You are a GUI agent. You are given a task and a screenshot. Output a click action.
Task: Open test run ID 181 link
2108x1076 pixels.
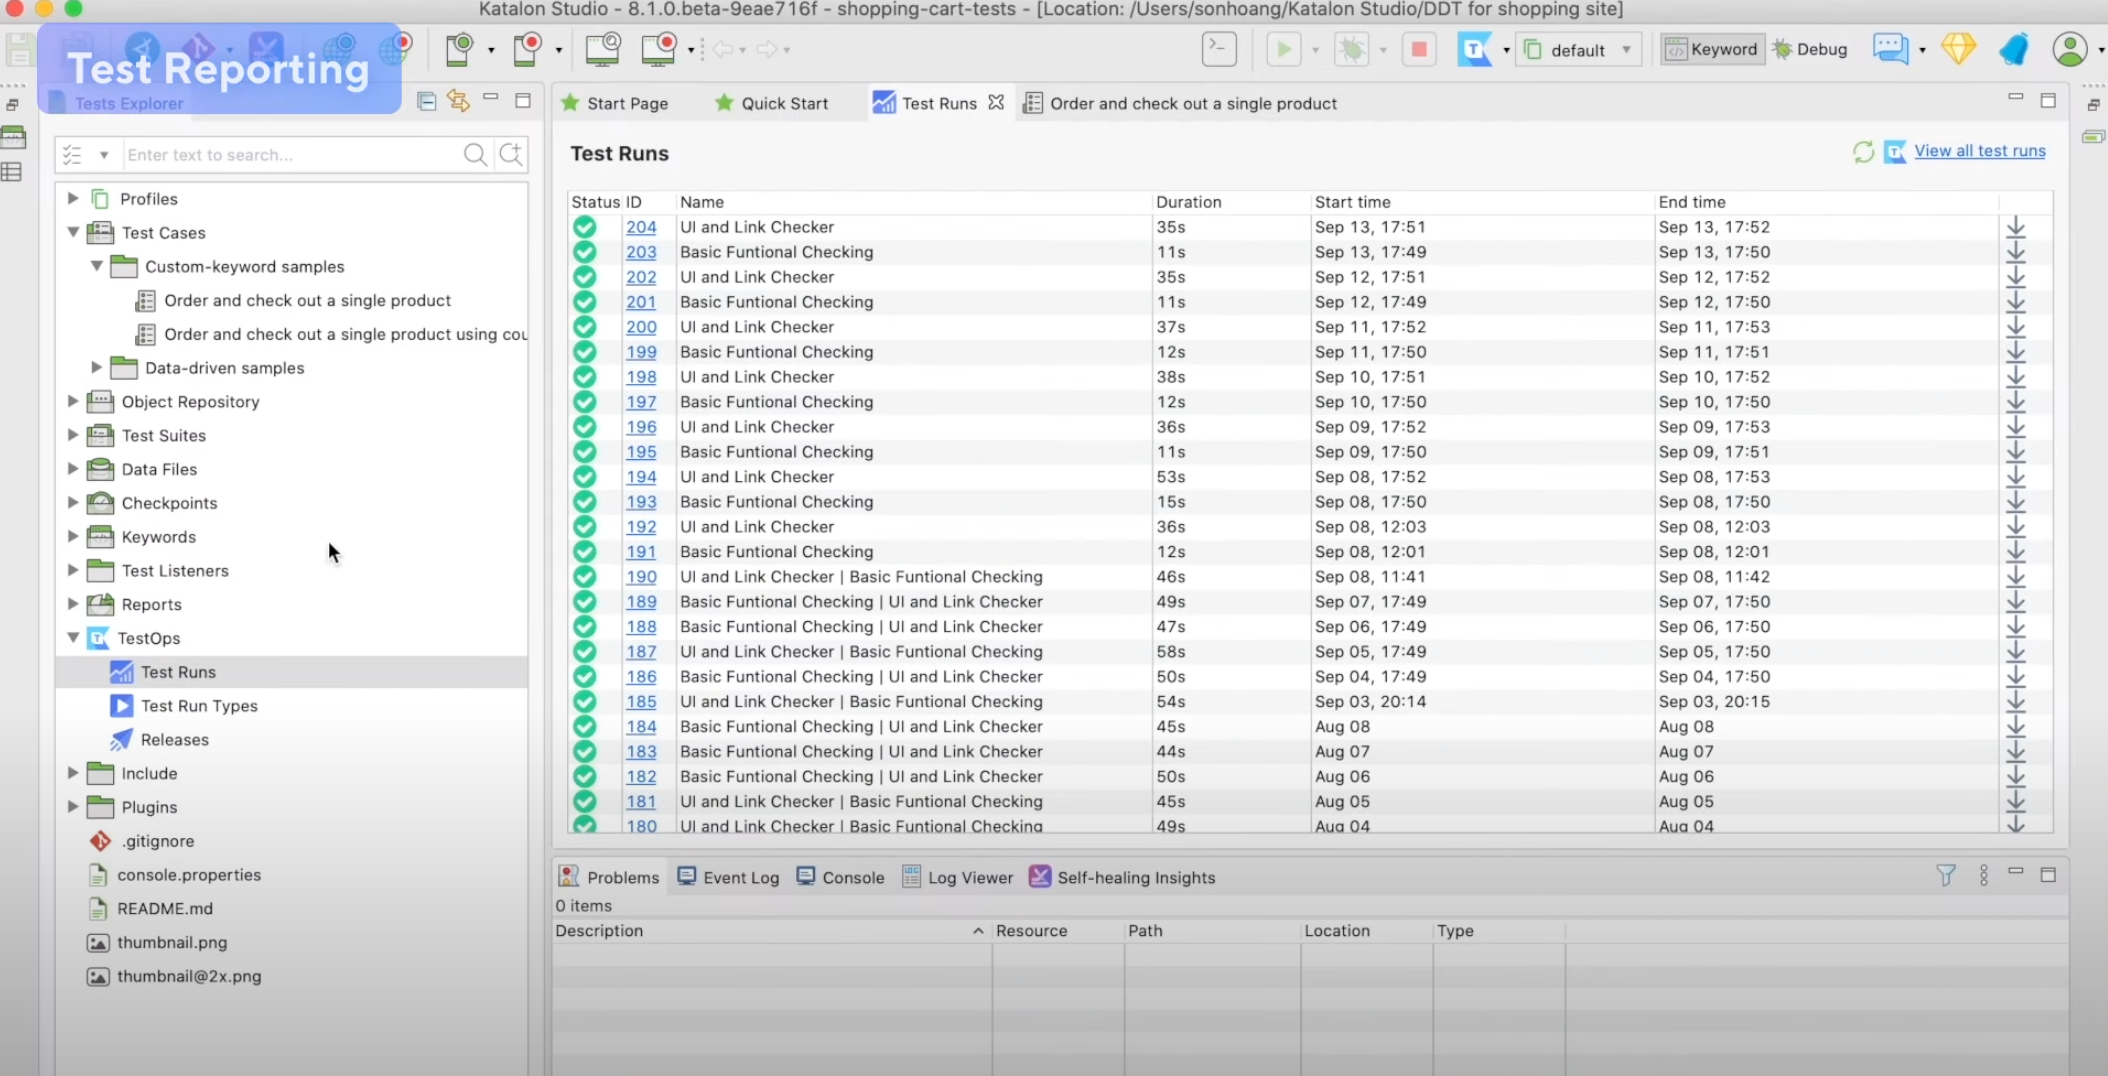[x=641, y=802]
